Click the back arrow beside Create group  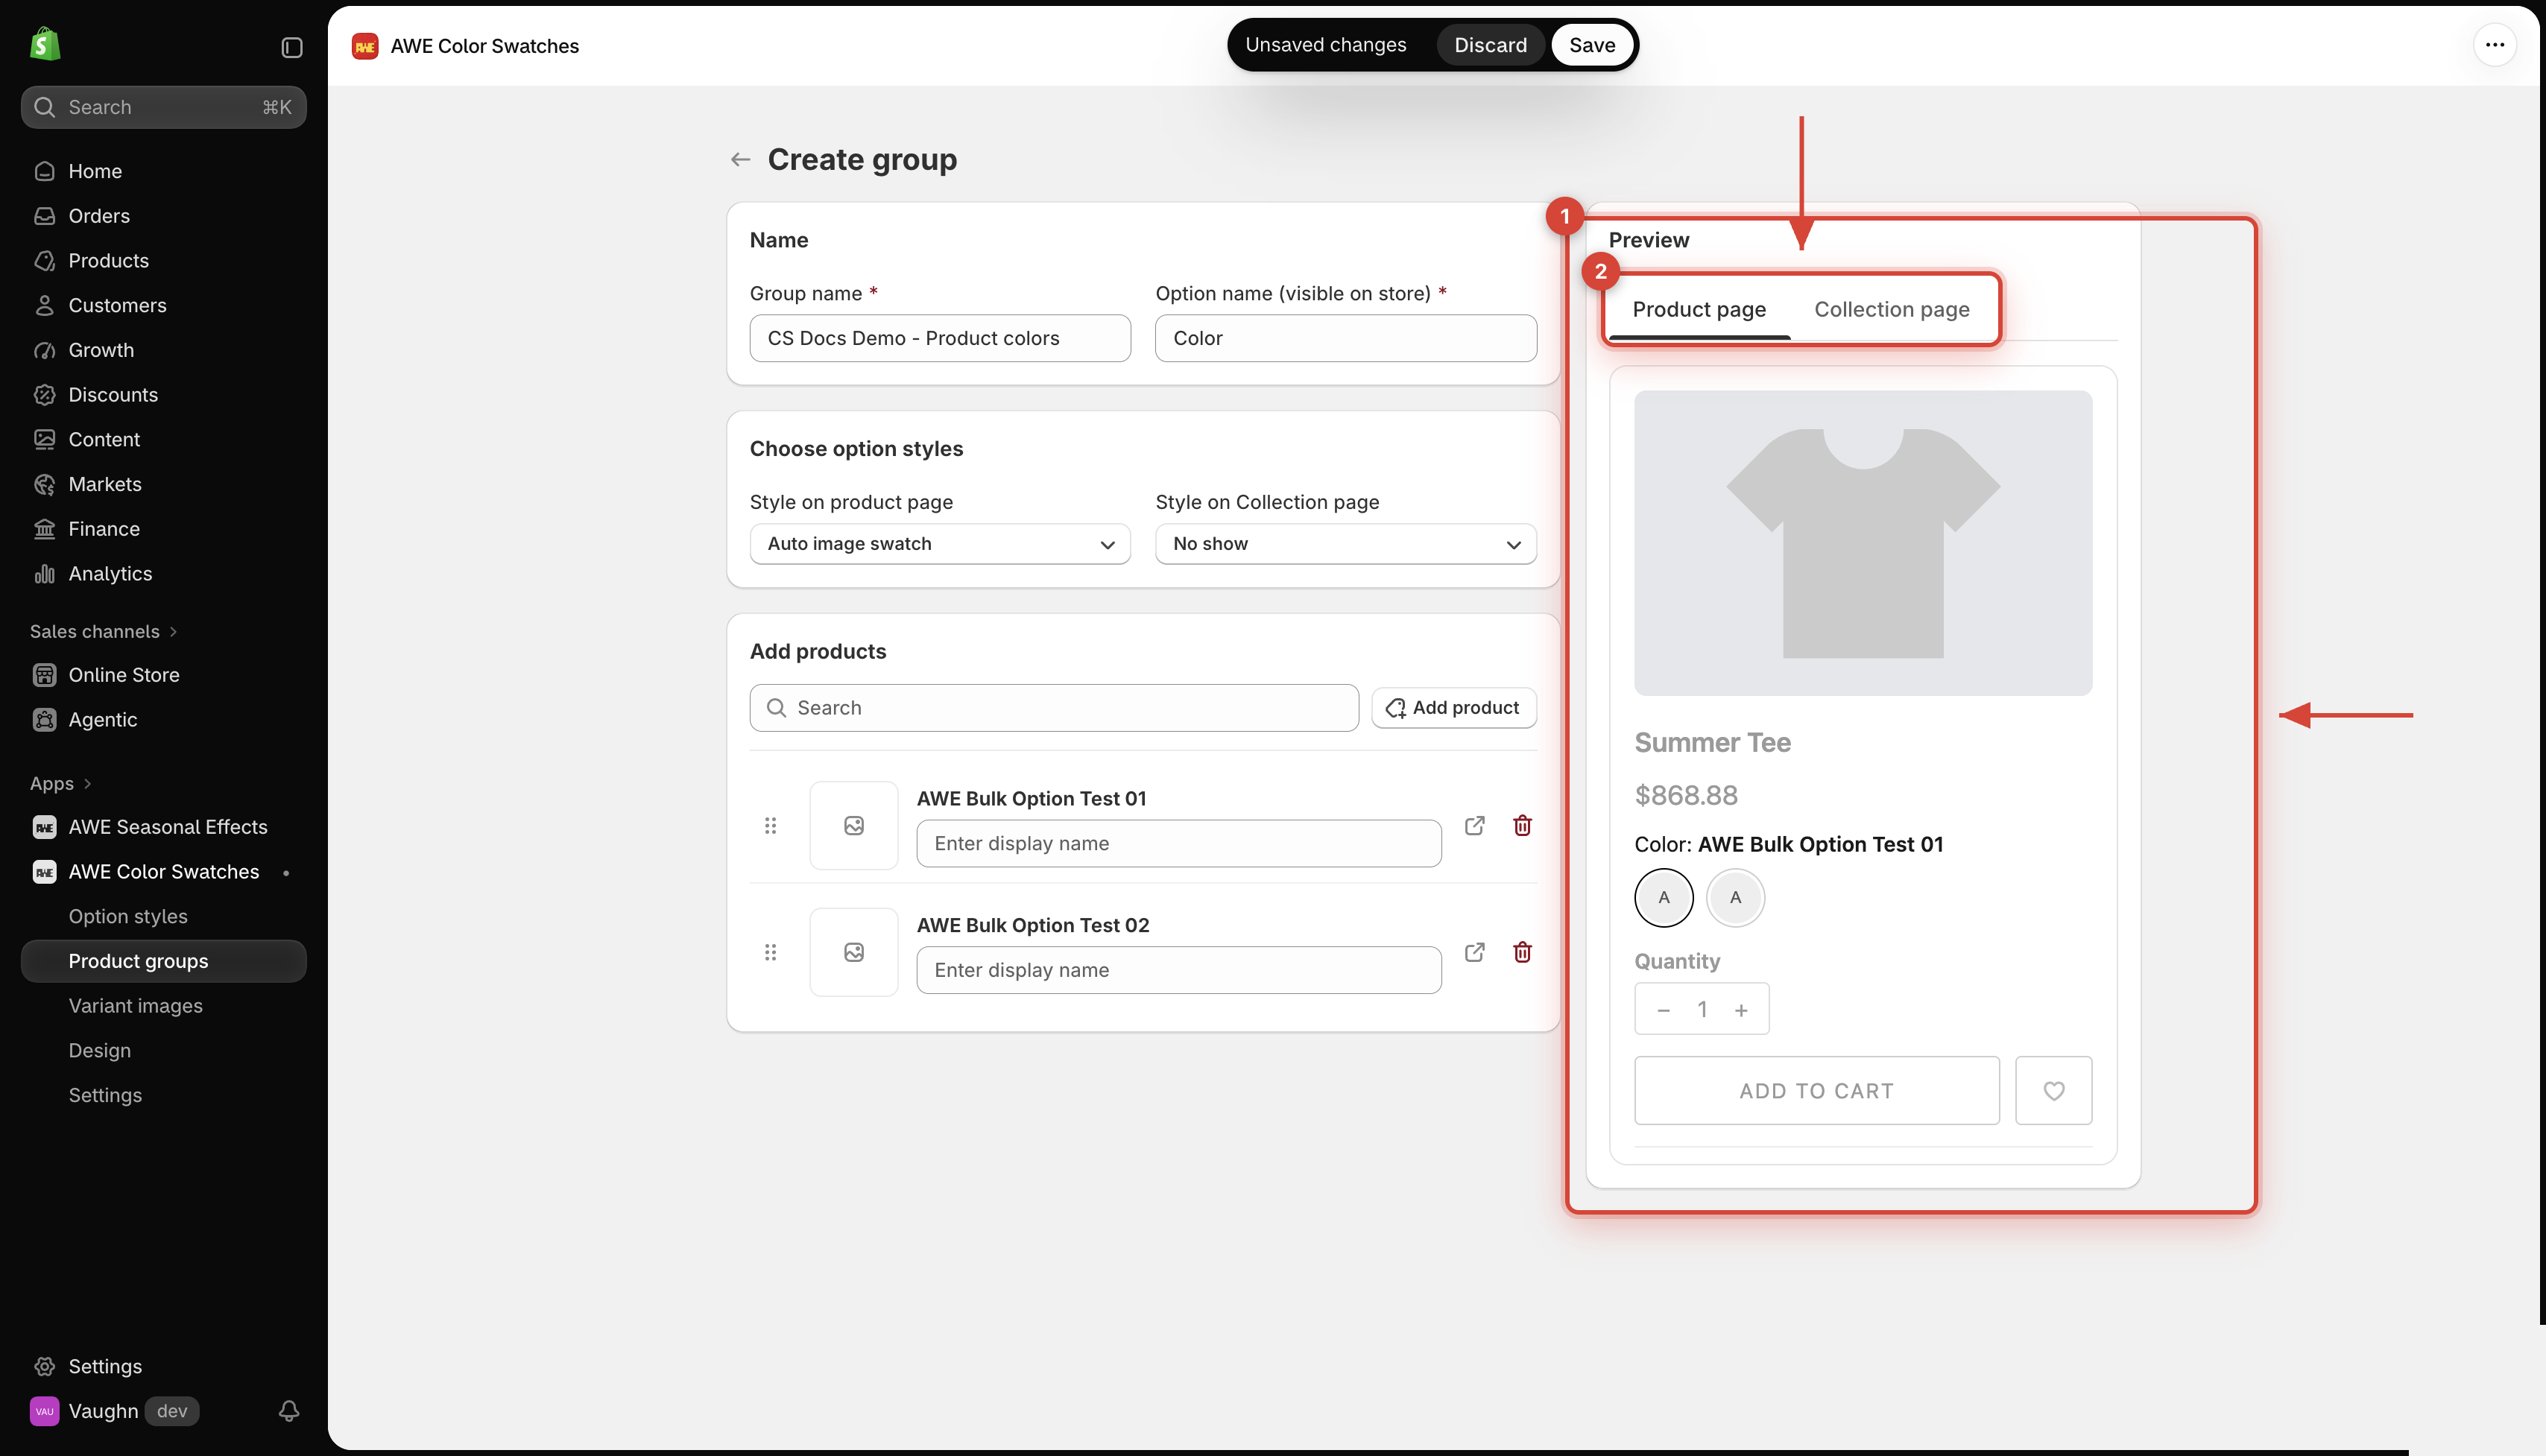740,159
